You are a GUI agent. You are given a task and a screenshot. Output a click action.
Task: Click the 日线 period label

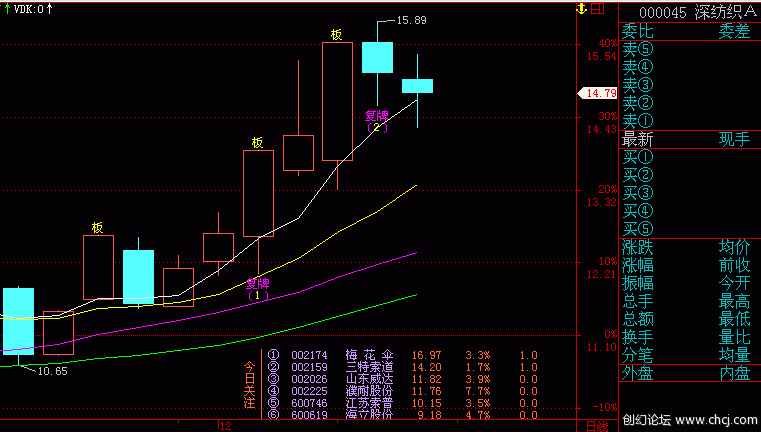point(596,426)
